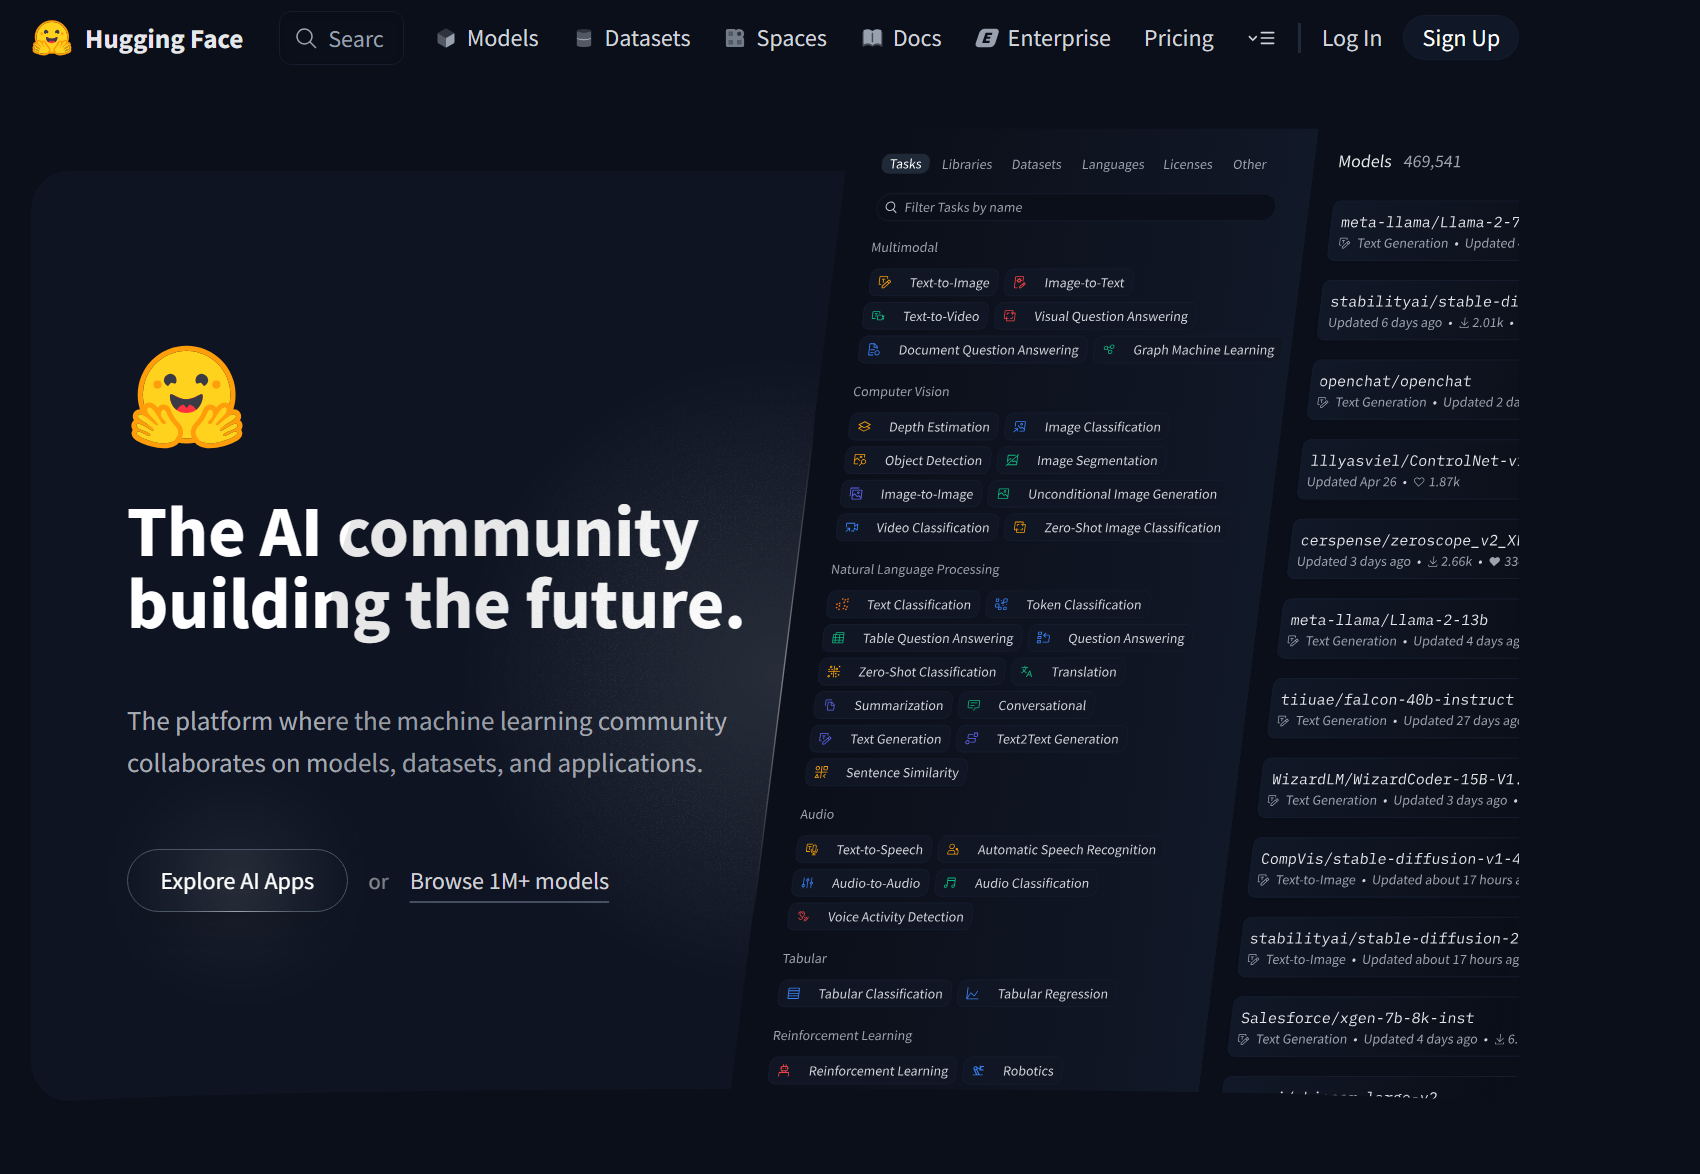Viewport: 1700px width, 1174px height.
Task: Click the Spaces grid icon in the navbar
Action: pyautogui.click(x=735, y=38)
